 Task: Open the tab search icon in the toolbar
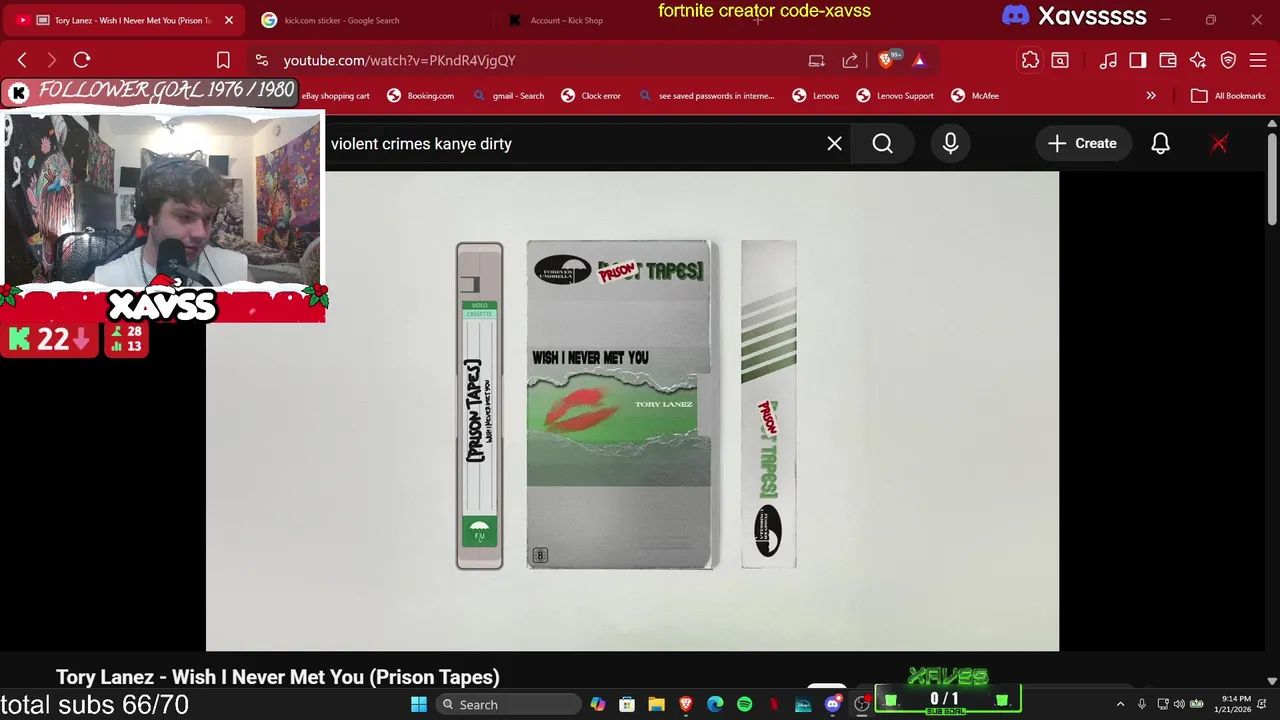coord(1060,60)
